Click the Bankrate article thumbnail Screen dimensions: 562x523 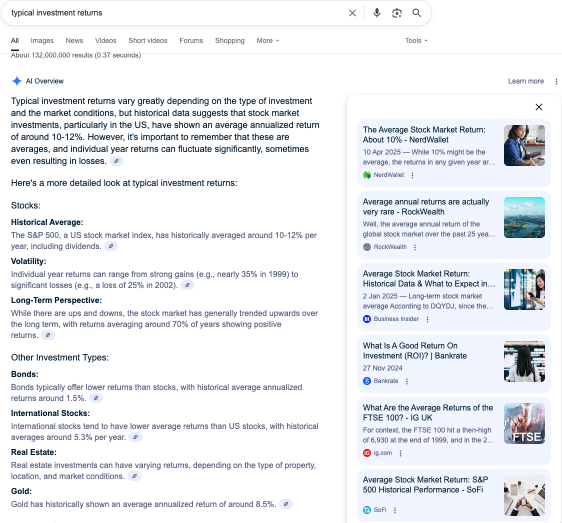[524, 362]
